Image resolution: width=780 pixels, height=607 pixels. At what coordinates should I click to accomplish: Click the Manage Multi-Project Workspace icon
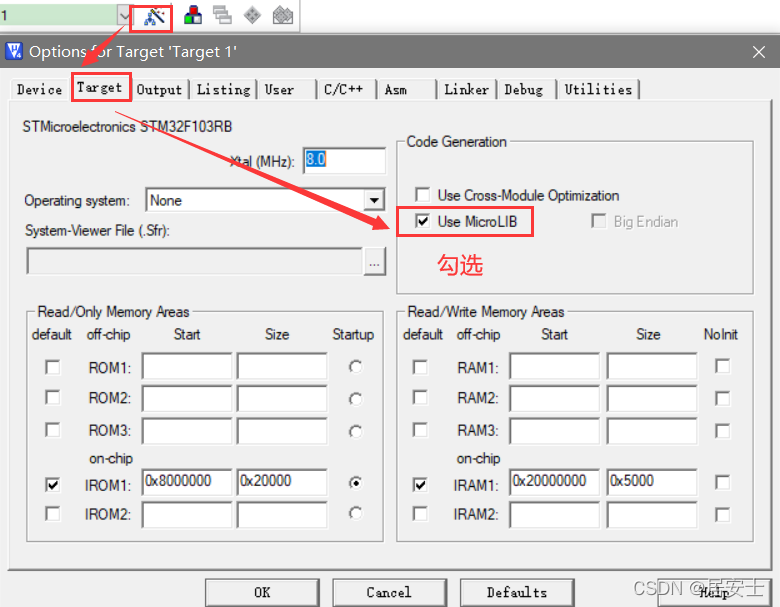pyautogui.click(x=222, y=15)
